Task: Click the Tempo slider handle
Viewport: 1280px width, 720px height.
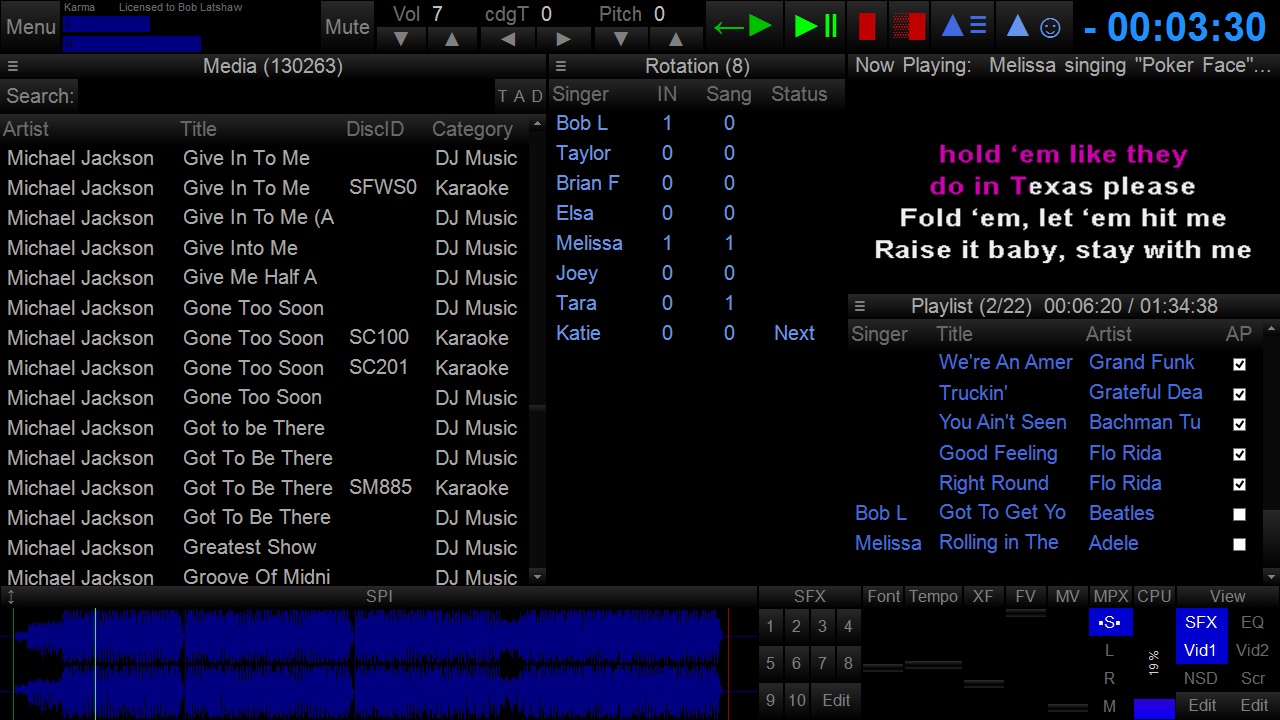Action: tap(932, 664)
